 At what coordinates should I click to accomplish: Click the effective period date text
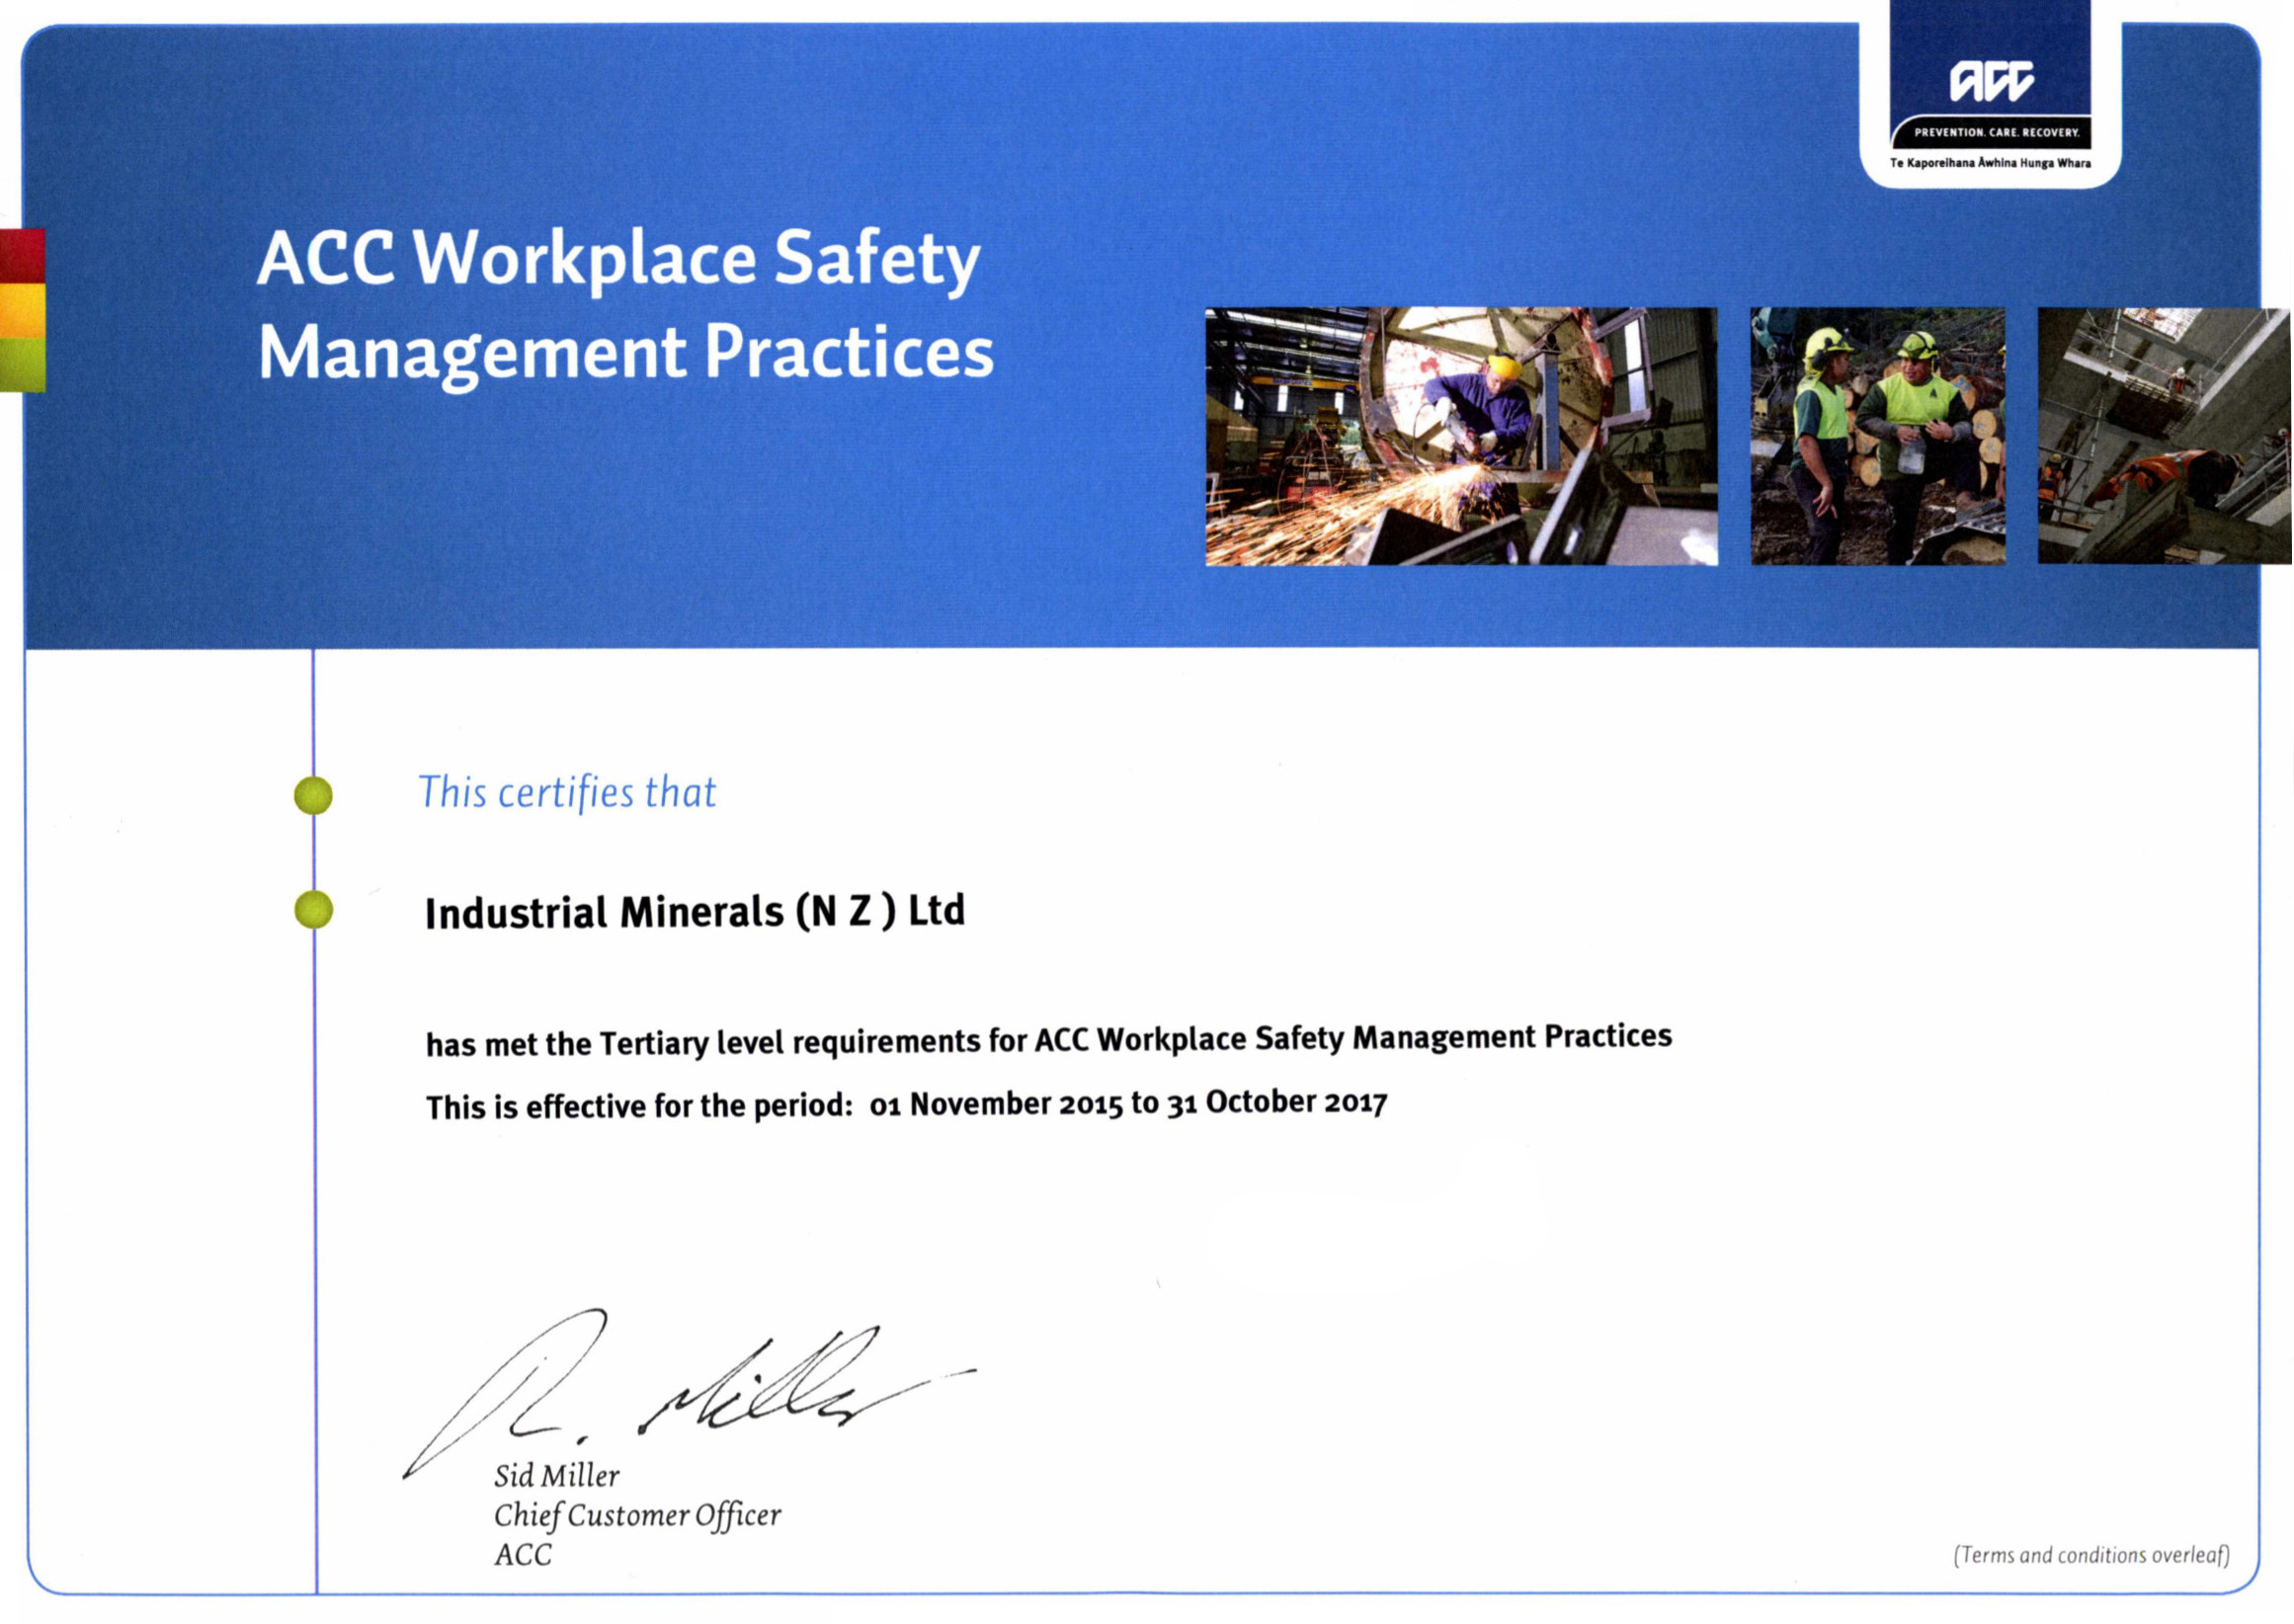coord(1127,1103)
